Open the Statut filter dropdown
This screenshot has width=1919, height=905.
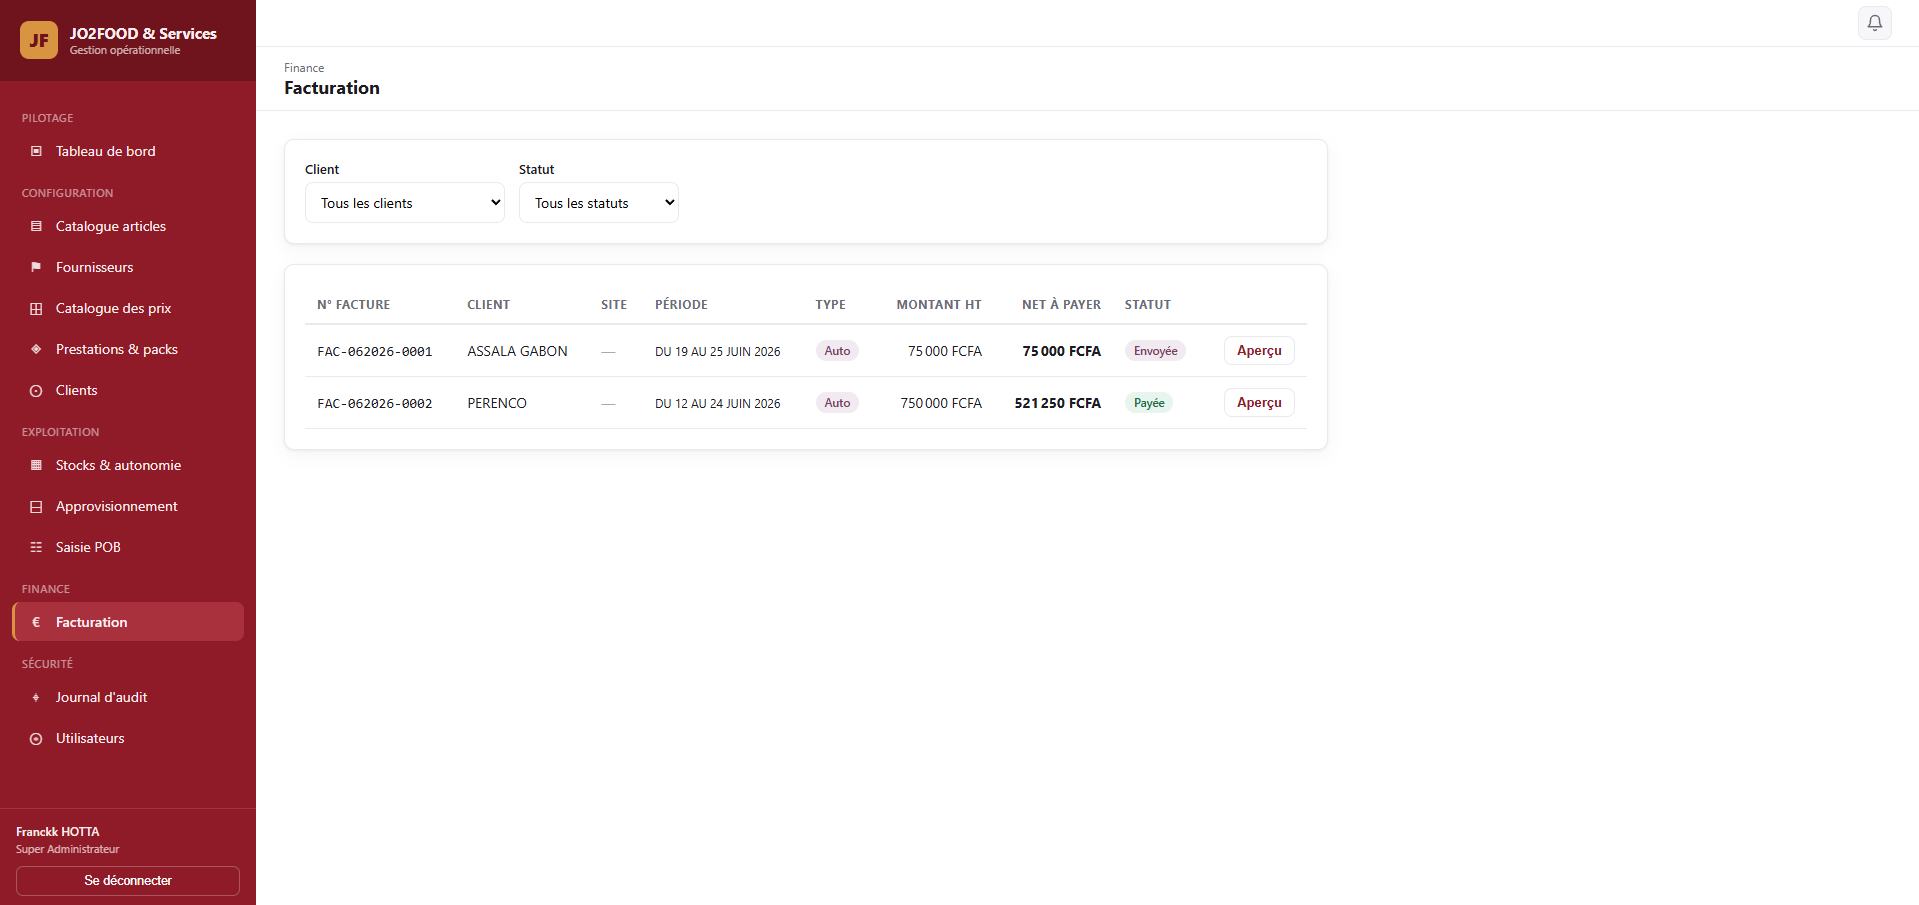[x=599, y=203]
